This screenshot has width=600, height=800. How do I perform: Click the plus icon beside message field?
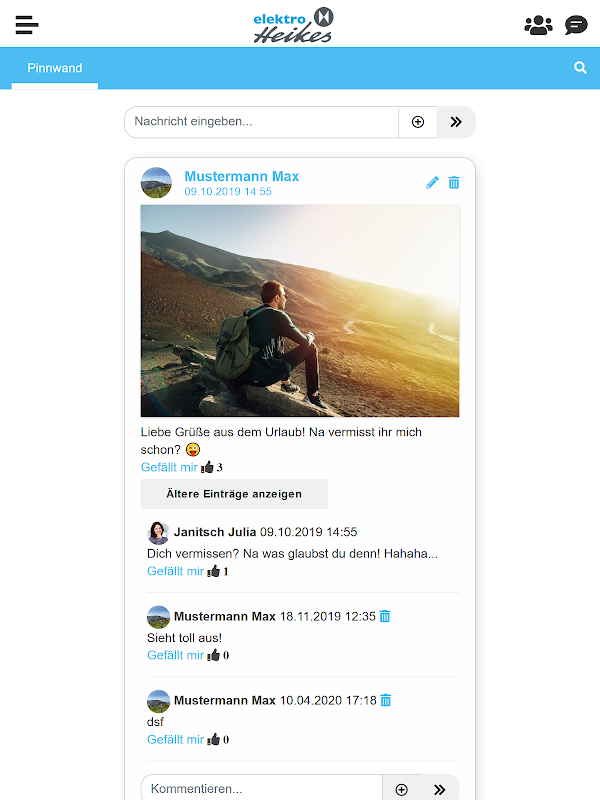pyautogui.click(x=418, y=122)
